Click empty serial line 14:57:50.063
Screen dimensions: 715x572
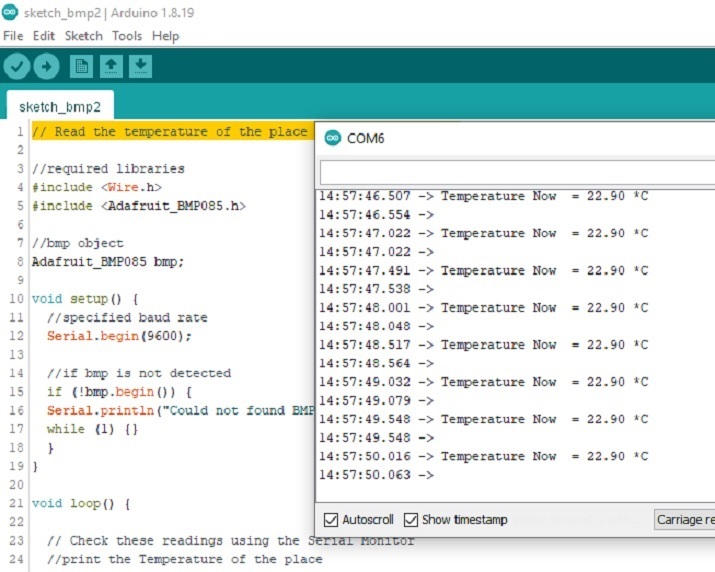376,475
